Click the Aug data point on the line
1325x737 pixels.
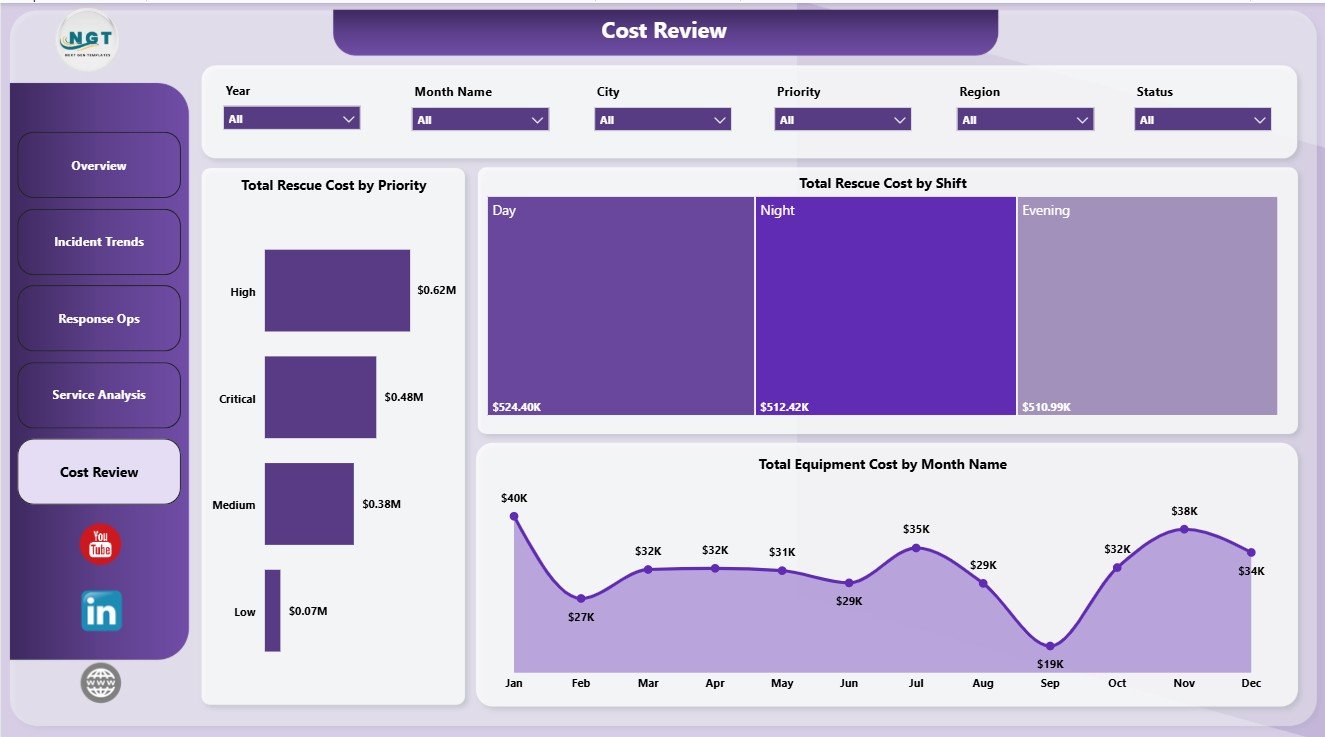[983, 583]
